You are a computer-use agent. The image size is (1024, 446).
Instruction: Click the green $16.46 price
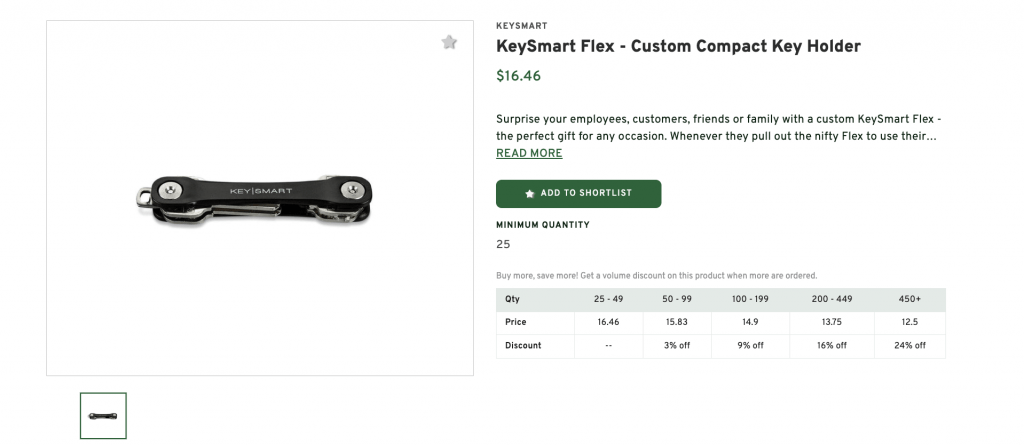(518, 75)
